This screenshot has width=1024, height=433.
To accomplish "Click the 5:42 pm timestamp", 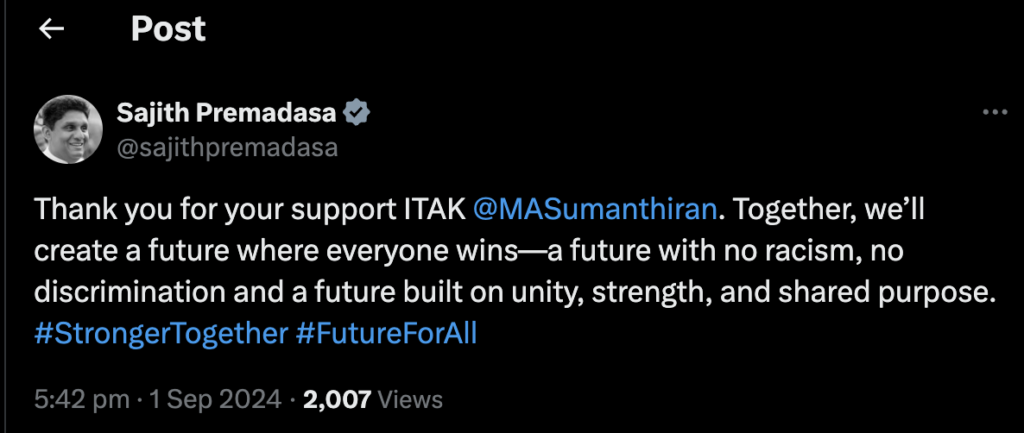I will pos(82,398).
